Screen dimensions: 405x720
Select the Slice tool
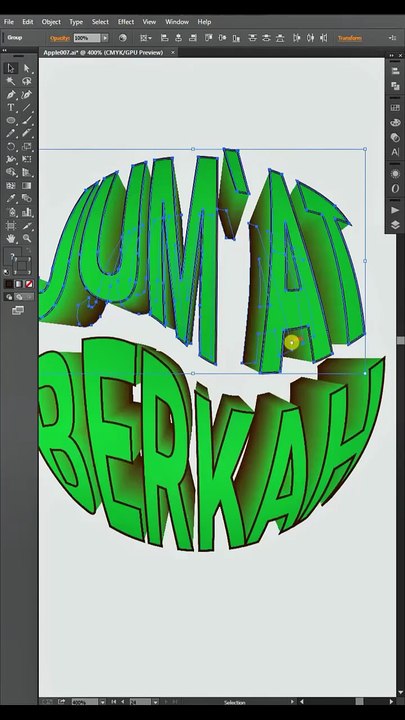[27, 225]
